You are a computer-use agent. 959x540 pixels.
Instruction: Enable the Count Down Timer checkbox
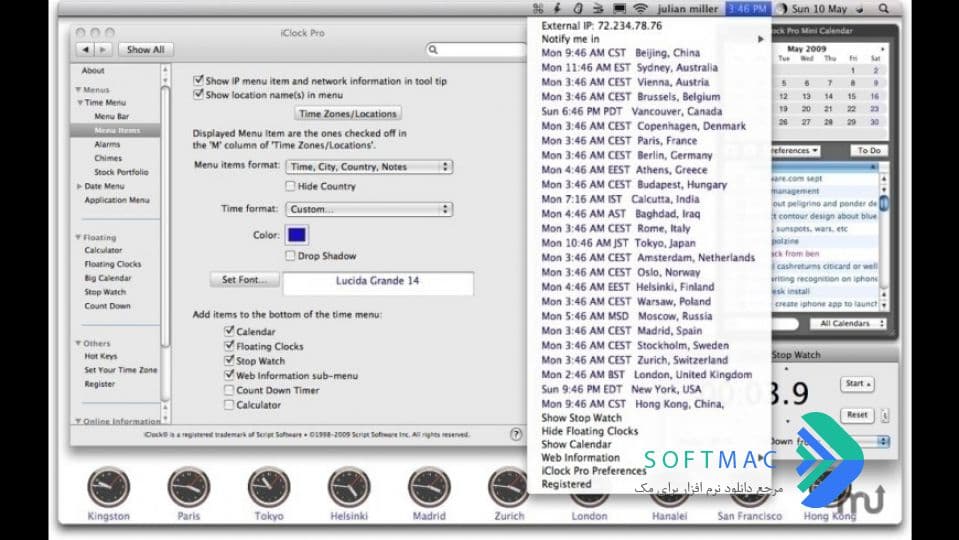click(x=229, y=390)
